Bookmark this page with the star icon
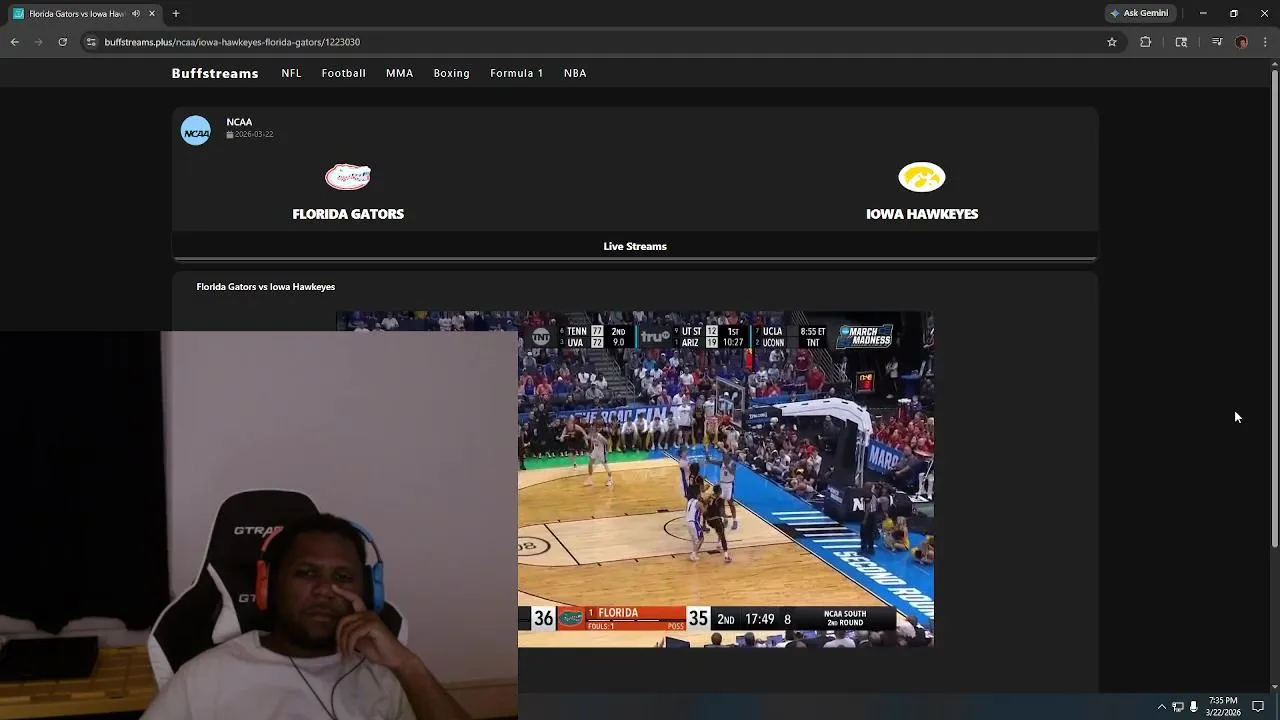 point(1111,42)
